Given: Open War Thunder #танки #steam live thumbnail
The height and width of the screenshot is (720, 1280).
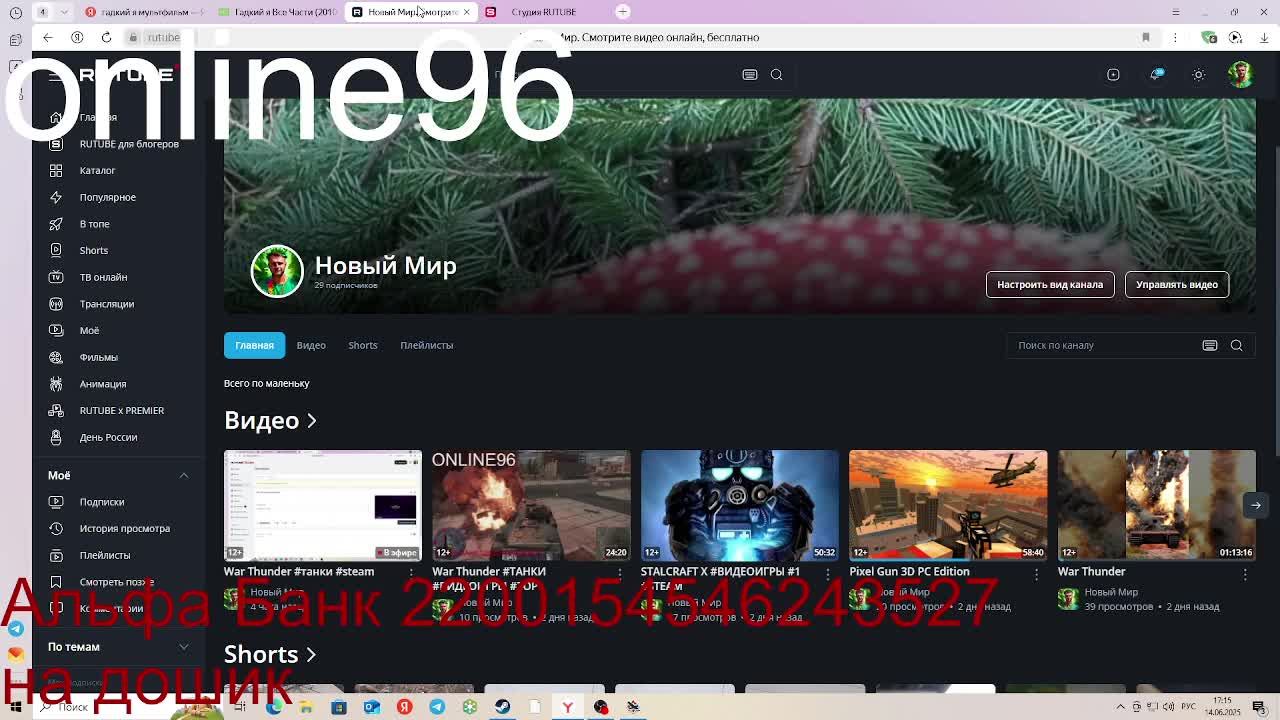Looking at the screenshot, I should (323, 505).
